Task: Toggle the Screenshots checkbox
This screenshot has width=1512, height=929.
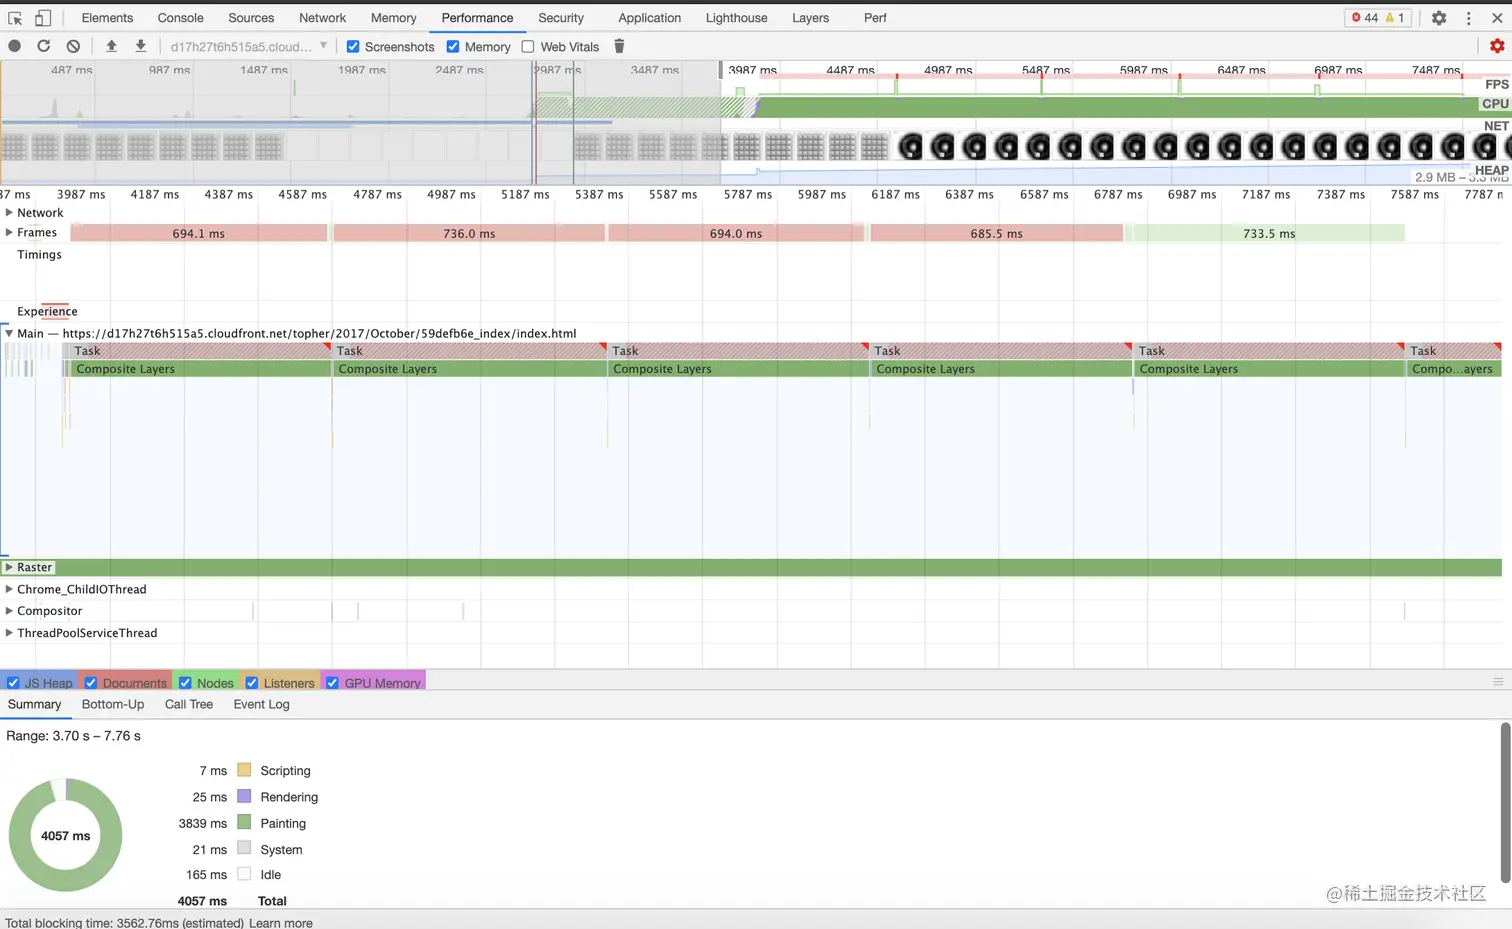Action: [353, 46]
